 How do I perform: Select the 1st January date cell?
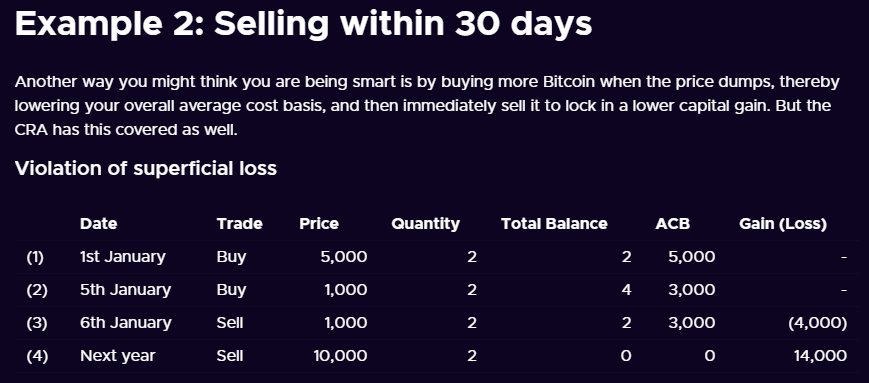point(122,257)
